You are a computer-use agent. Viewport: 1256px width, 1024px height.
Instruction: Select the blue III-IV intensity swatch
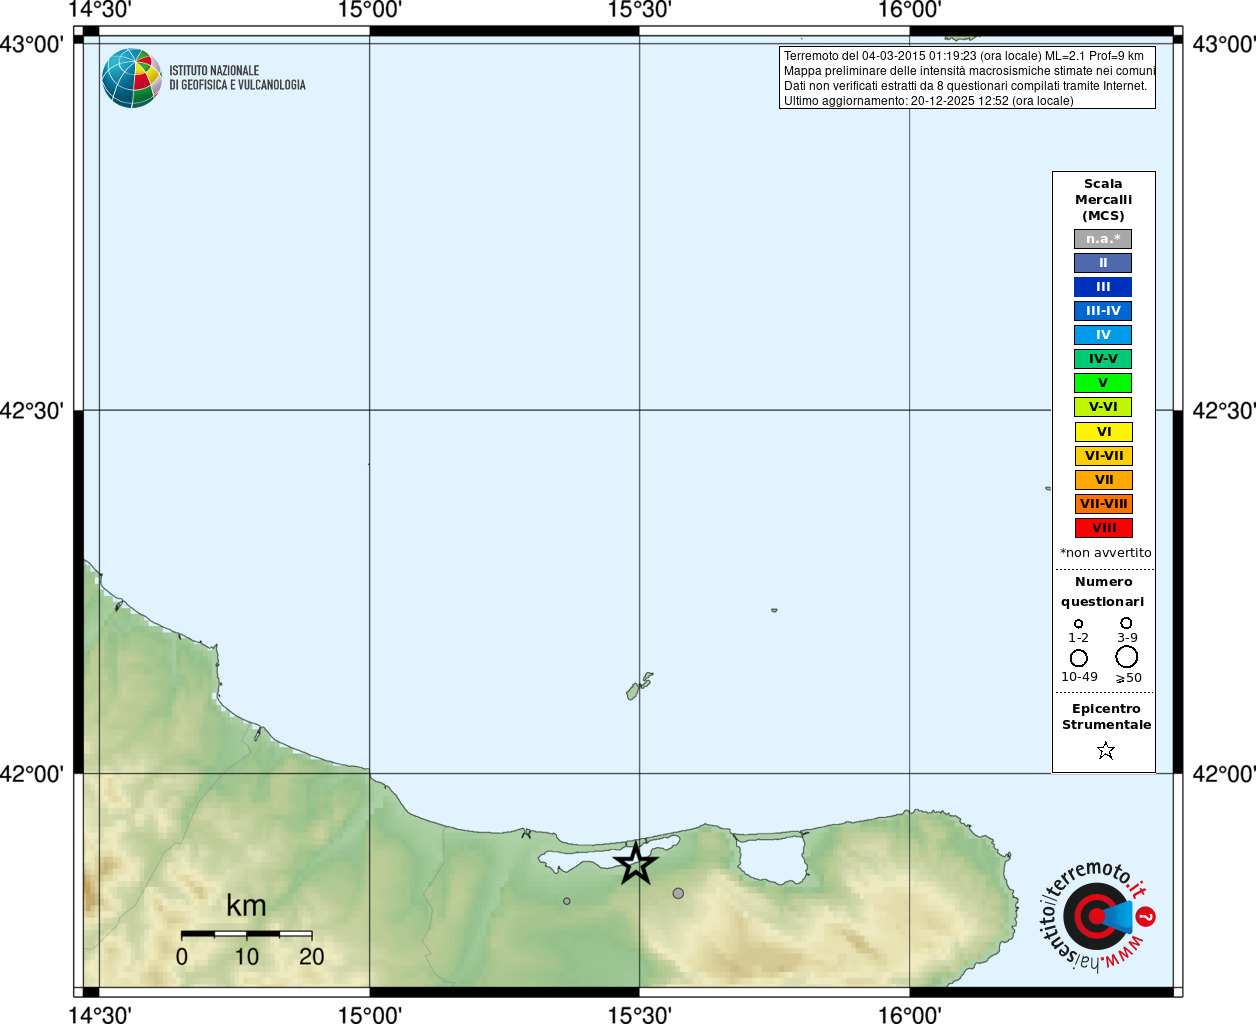click(1103, 311)
